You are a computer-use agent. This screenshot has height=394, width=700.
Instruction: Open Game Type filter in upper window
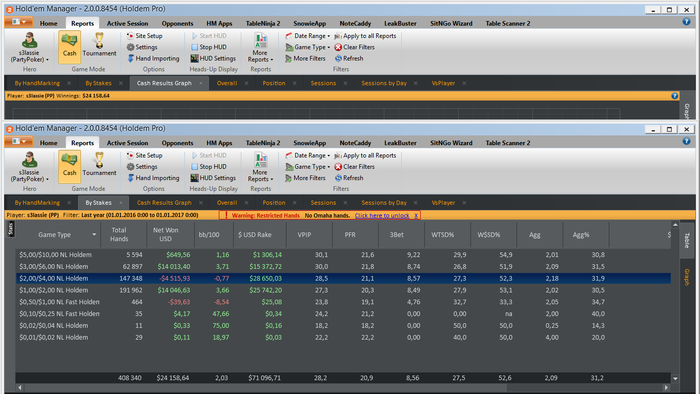point(308,47)
